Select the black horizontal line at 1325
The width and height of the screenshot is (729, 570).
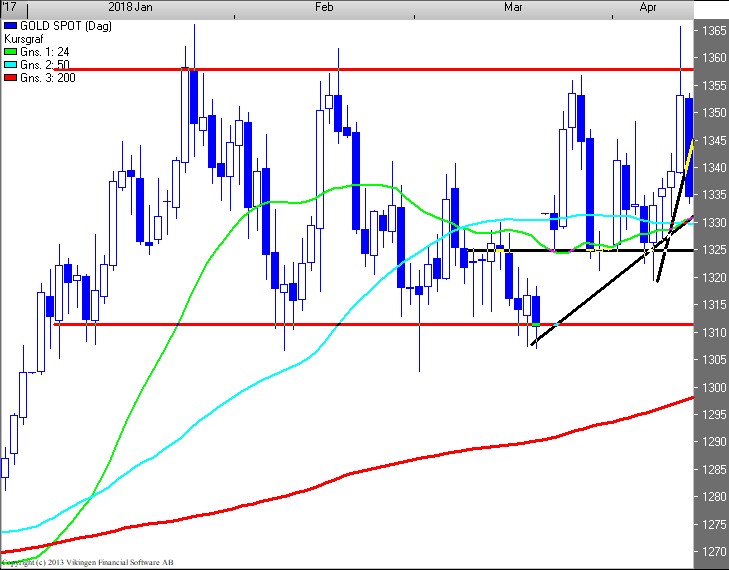pos(580,251)
